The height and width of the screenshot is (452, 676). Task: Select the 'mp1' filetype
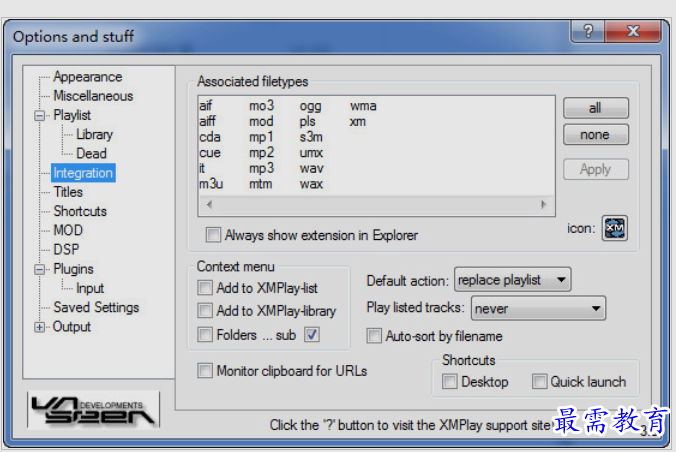coord(261,137)
